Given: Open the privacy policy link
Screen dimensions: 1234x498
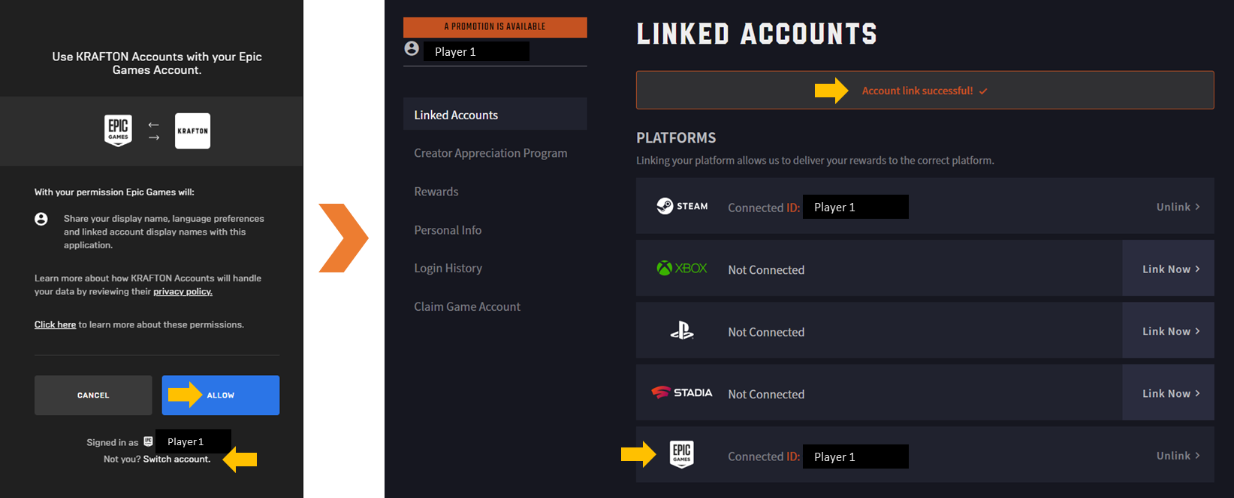Looking at the screenshot, I should (183, 292).
